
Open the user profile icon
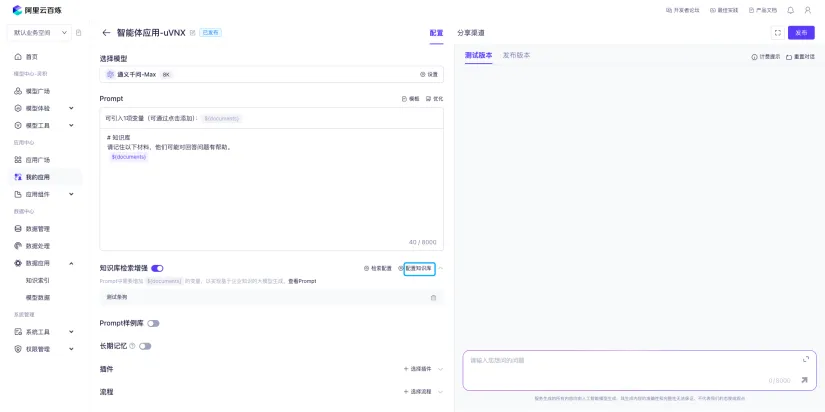pos(808,10)
